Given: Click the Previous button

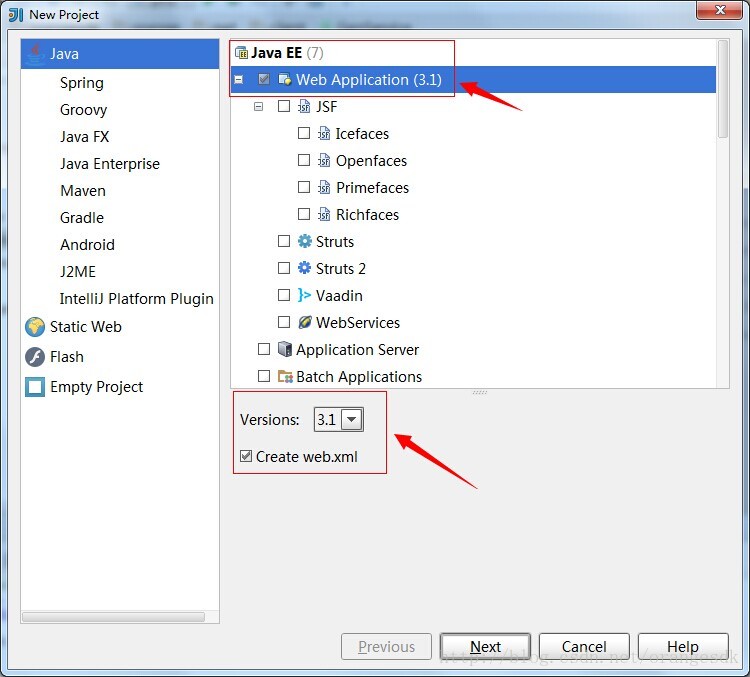Looking at the screenshot, I should 386,647.
